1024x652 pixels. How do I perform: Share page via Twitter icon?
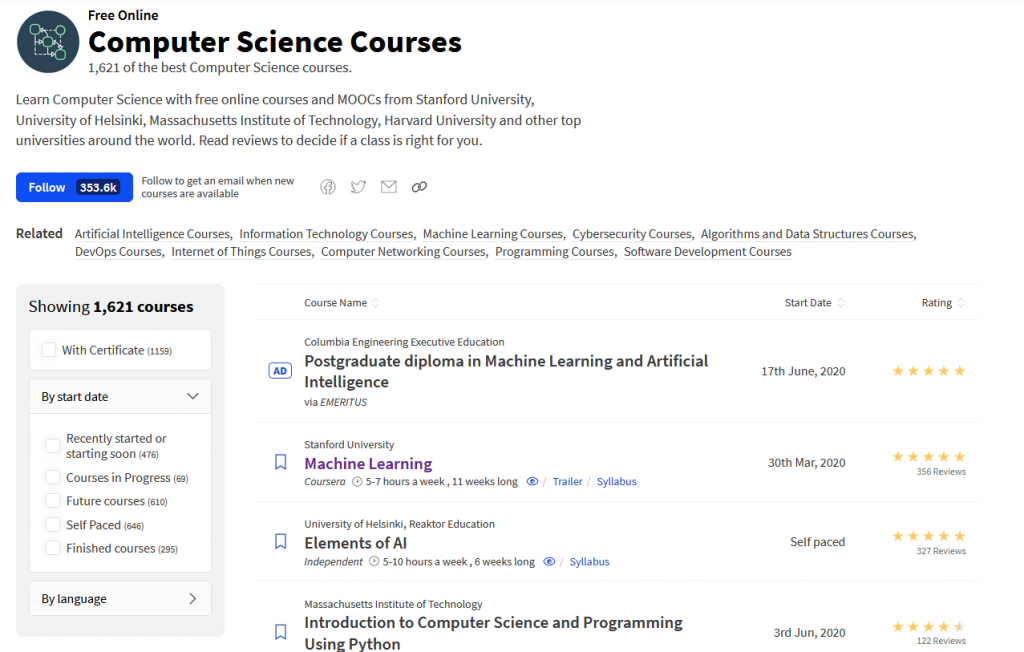point(358,187)
